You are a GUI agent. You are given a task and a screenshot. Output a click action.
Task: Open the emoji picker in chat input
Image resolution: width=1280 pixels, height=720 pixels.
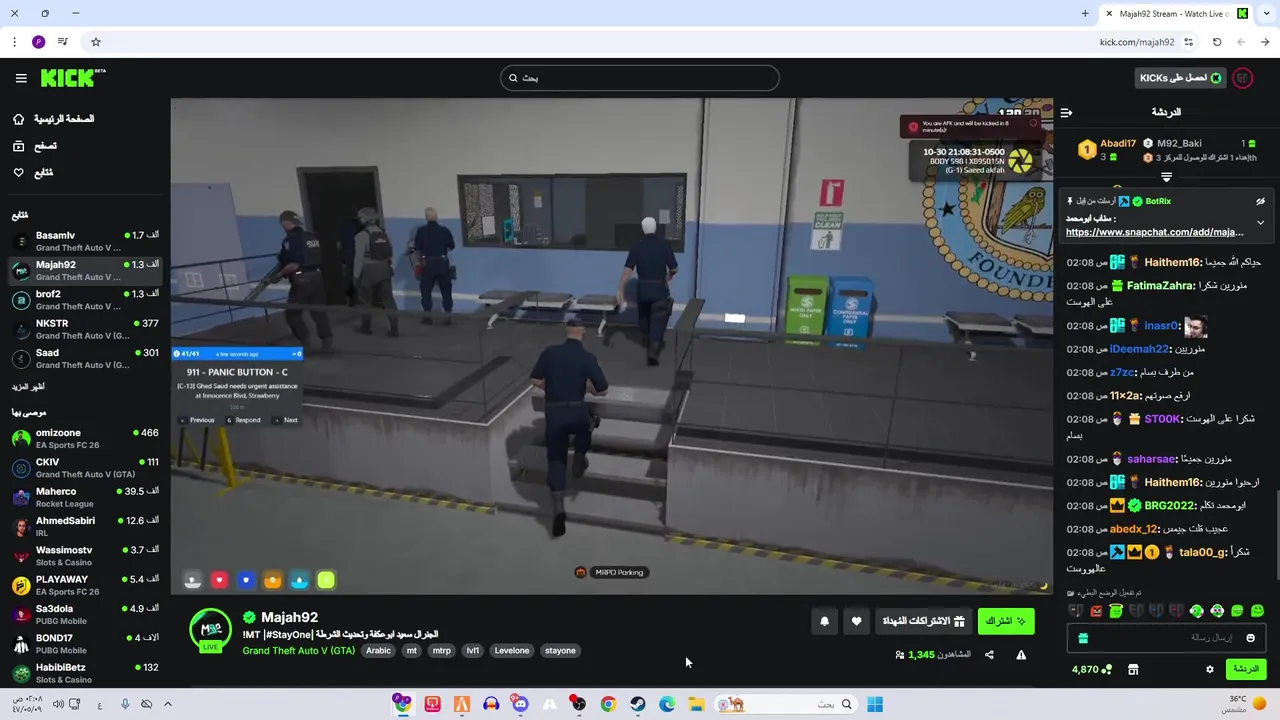[1250, 638]
